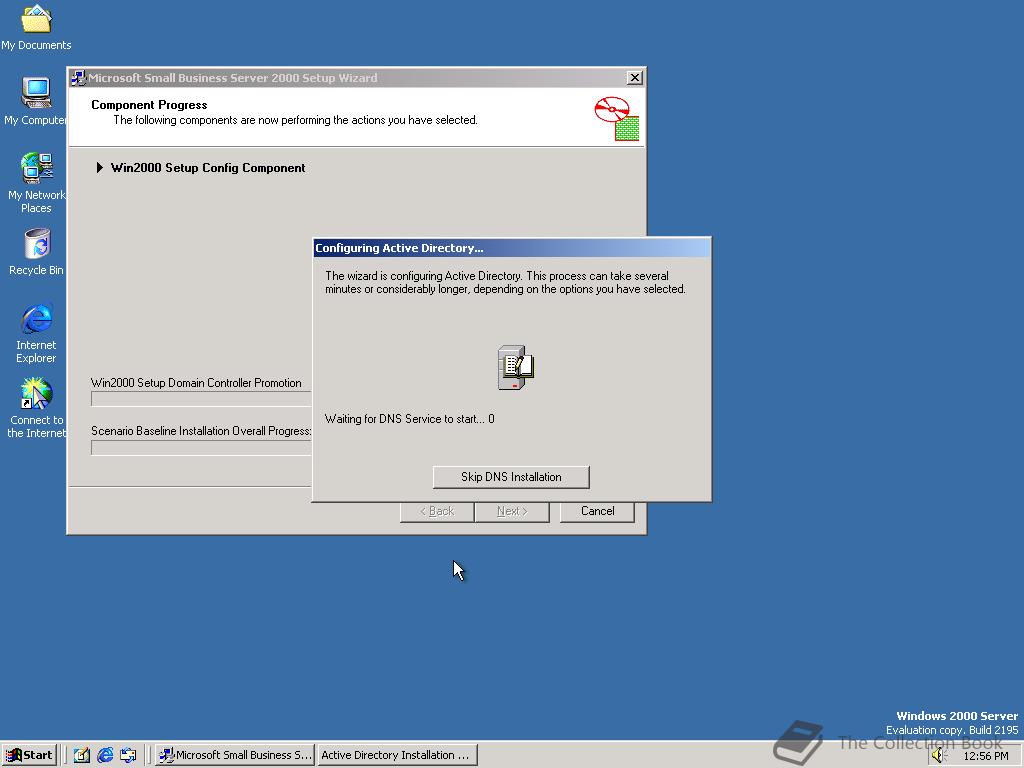Image resolution: width=1024 pixels, height=768 pixels.
Task: Click Skip DNS Installation button
Action: pos(511,477)
